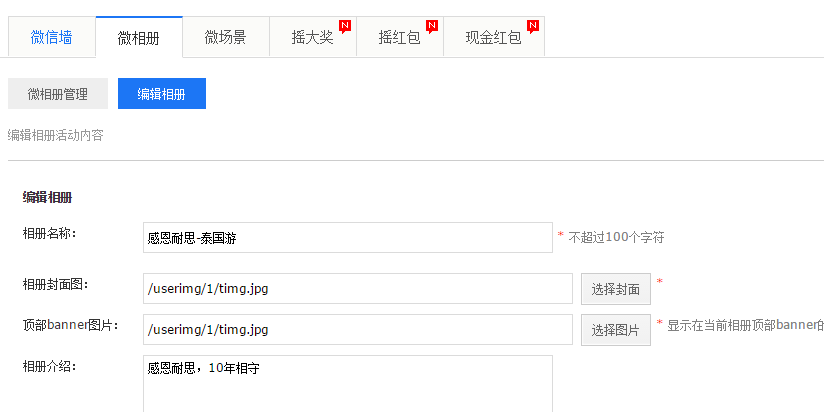Screen dimensions: 824x412
Task: Click the 相册名称 field label
Action: [x=49, y=233]
